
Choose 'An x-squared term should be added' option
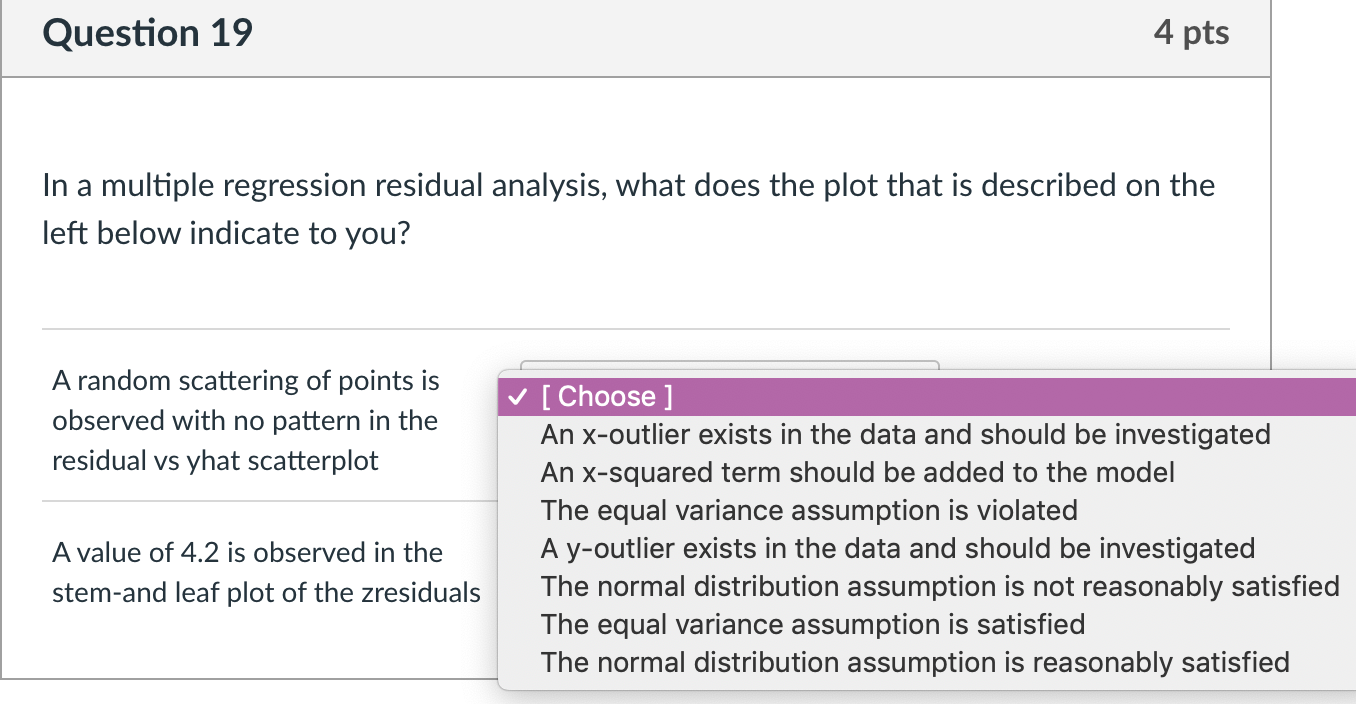(856, 472)
